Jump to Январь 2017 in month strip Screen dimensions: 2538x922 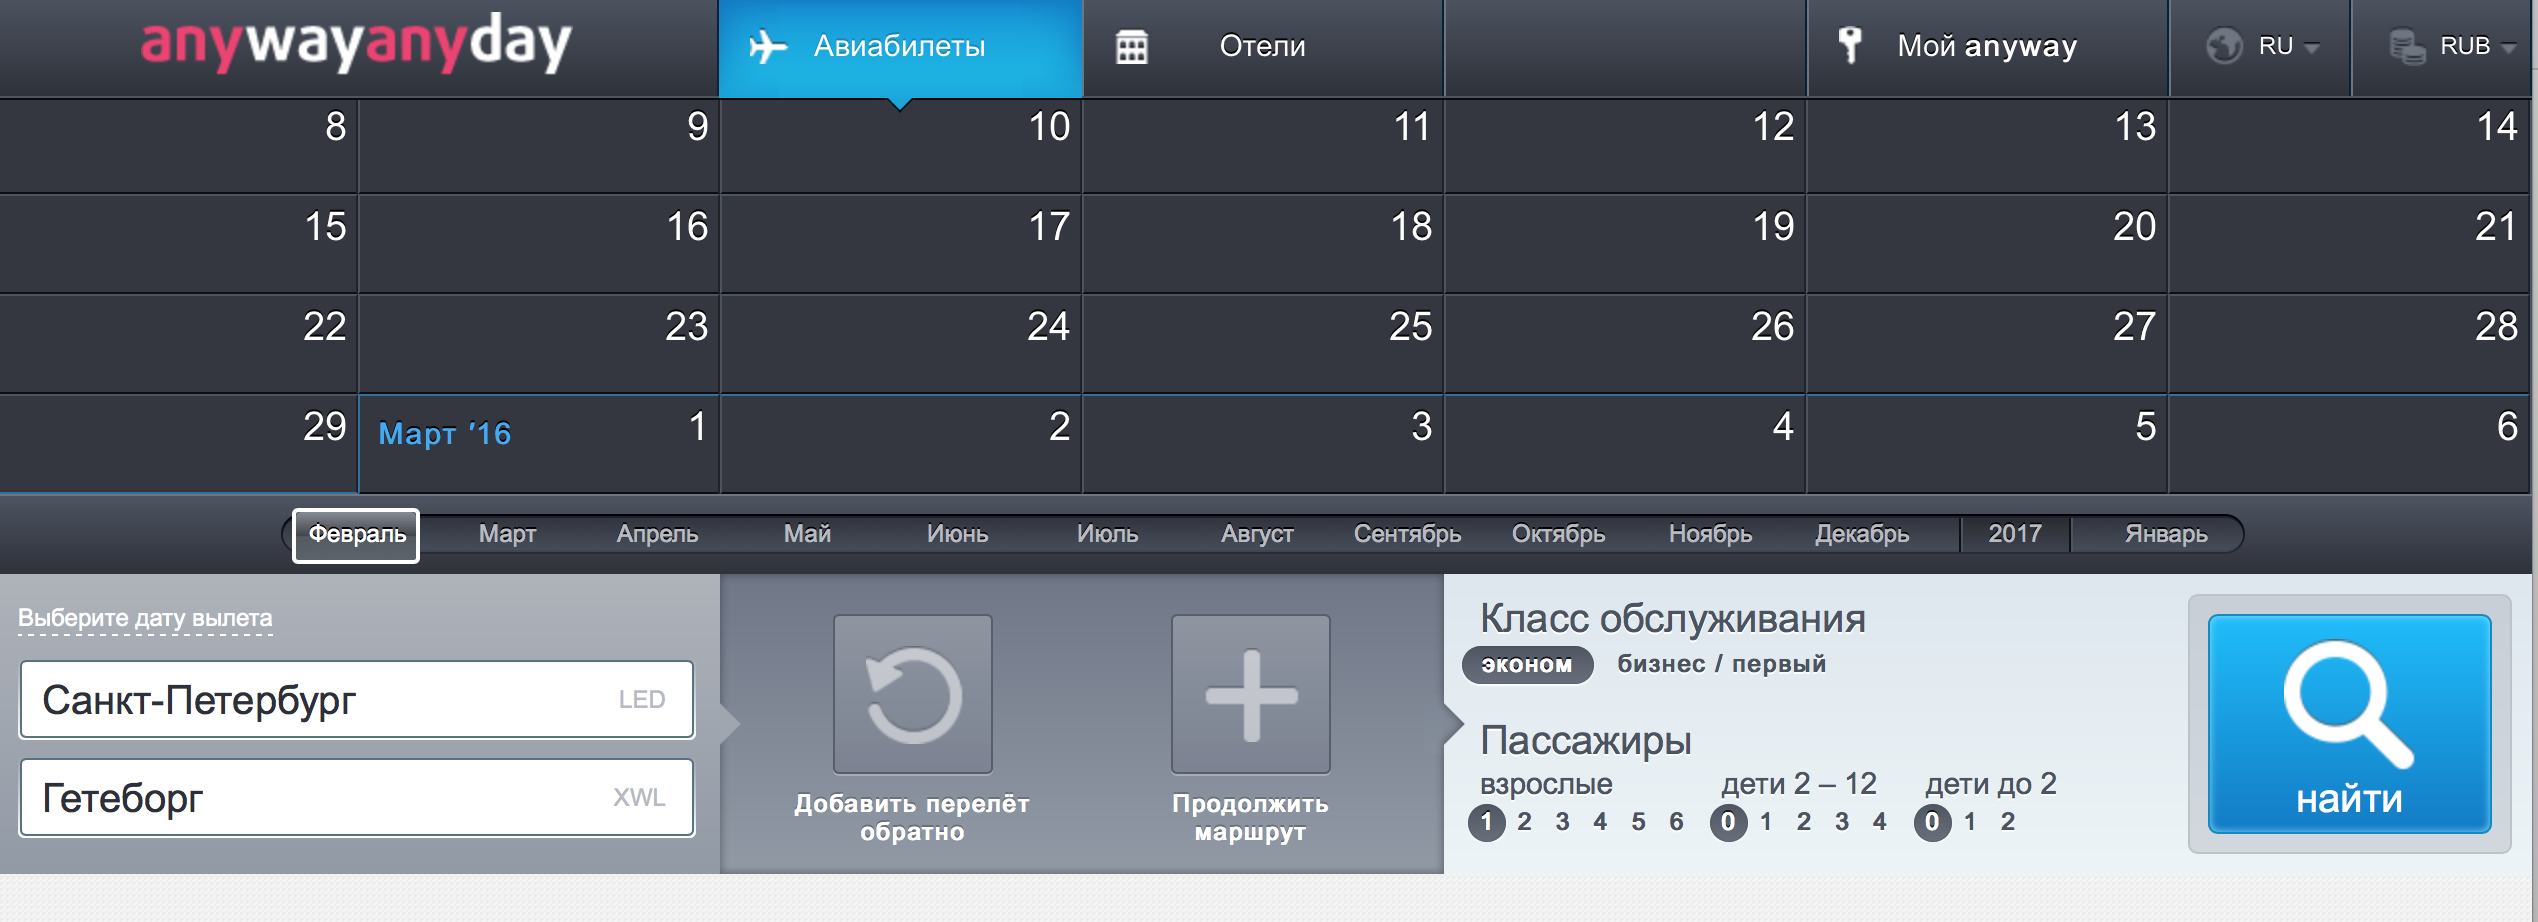coord(2166,534)
